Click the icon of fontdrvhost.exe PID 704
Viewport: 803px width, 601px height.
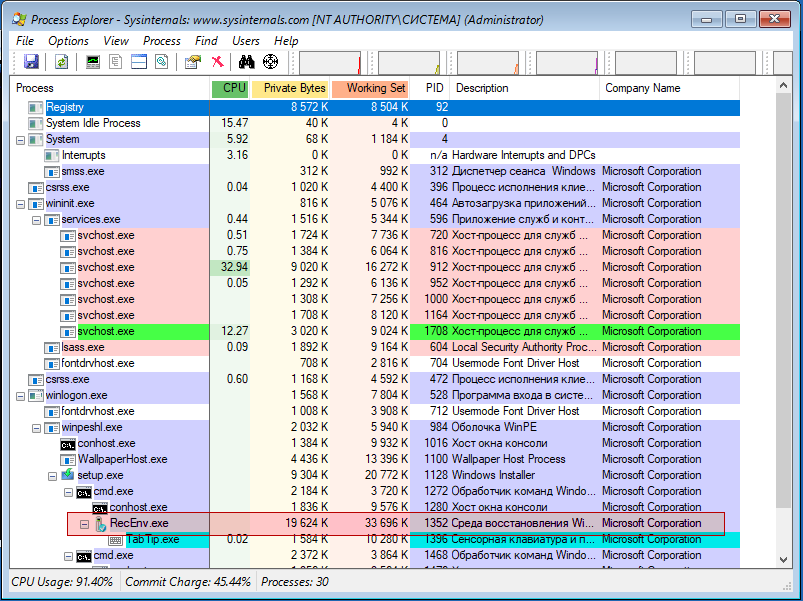(52, 363)
